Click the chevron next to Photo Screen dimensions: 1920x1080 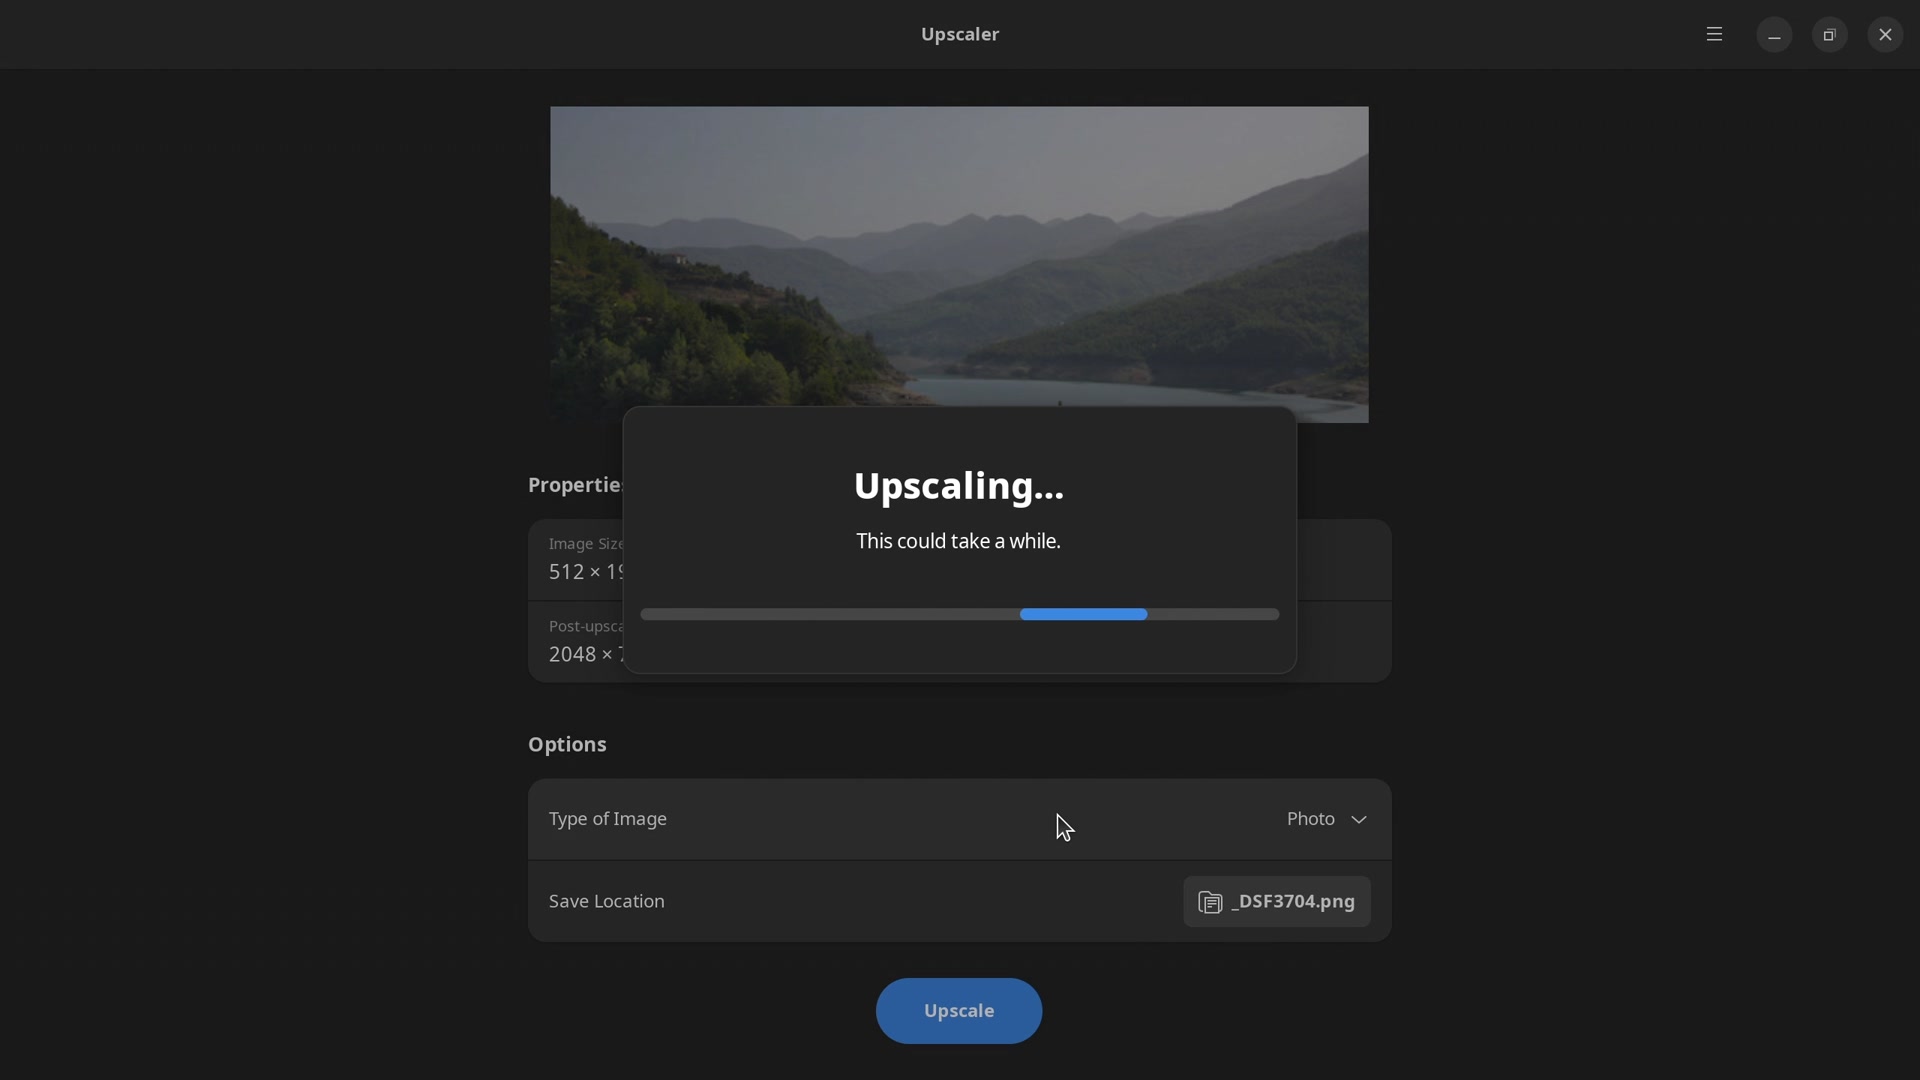tap(1359, 820)
